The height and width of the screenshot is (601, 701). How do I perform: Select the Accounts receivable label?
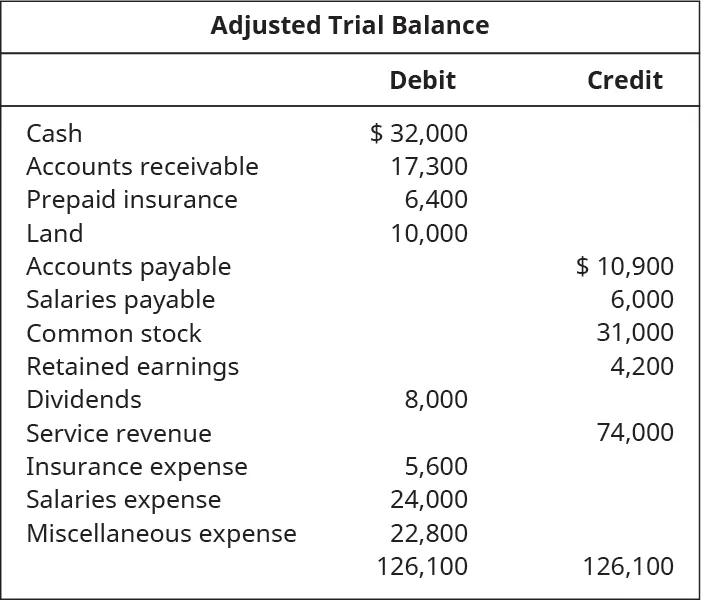click(x=142, y=166)
